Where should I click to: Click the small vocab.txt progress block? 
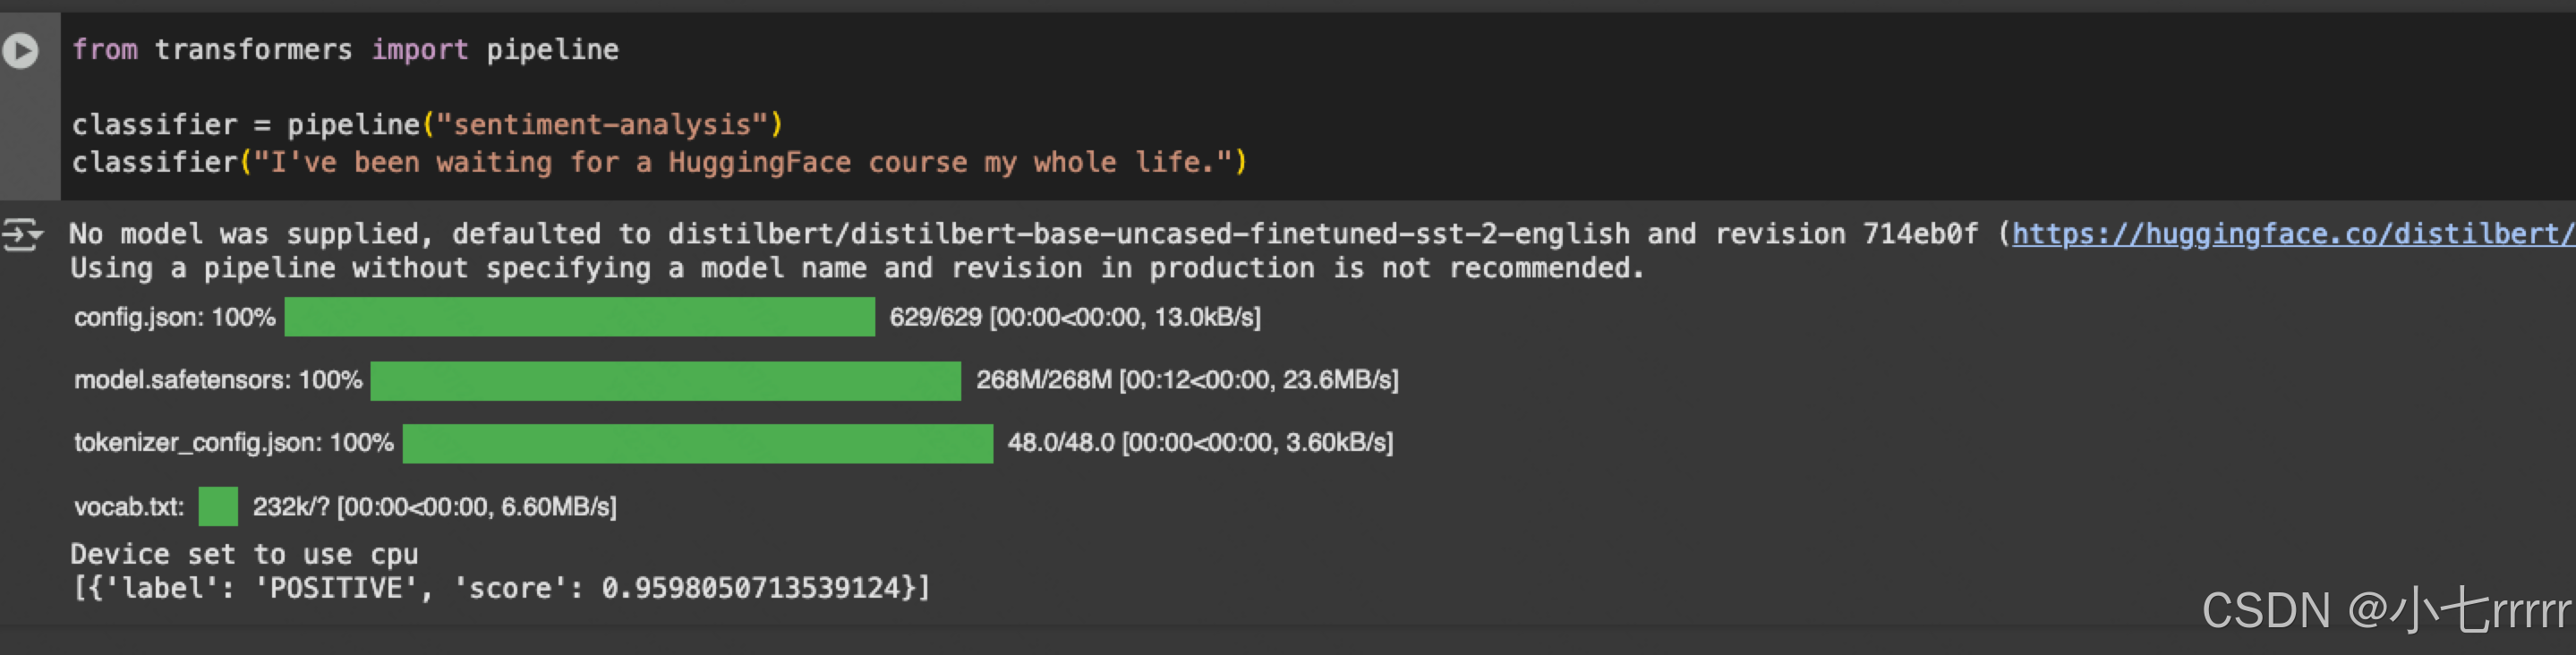(217, 506)
